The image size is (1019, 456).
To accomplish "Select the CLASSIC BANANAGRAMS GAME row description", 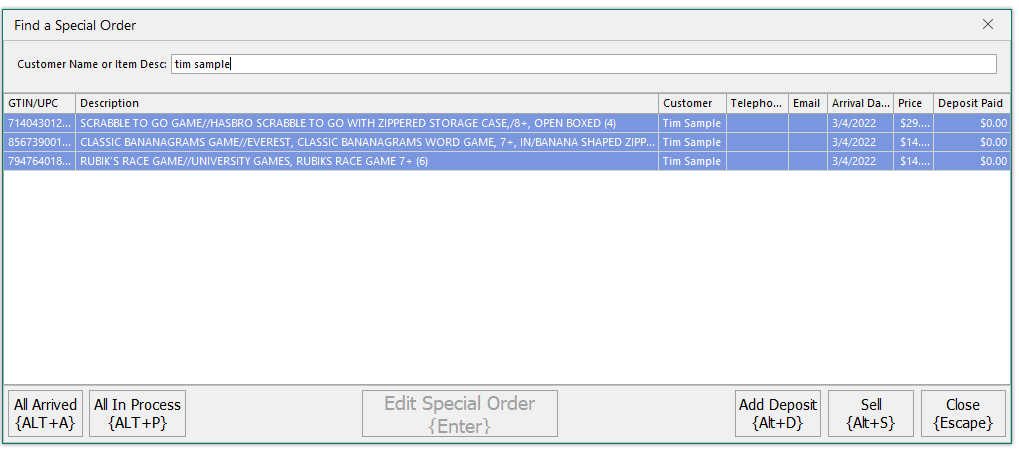I will click(367, 142).
